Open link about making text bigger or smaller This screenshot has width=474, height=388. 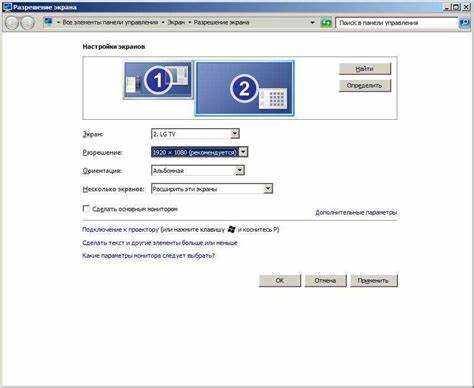click(x=160, y=243)
